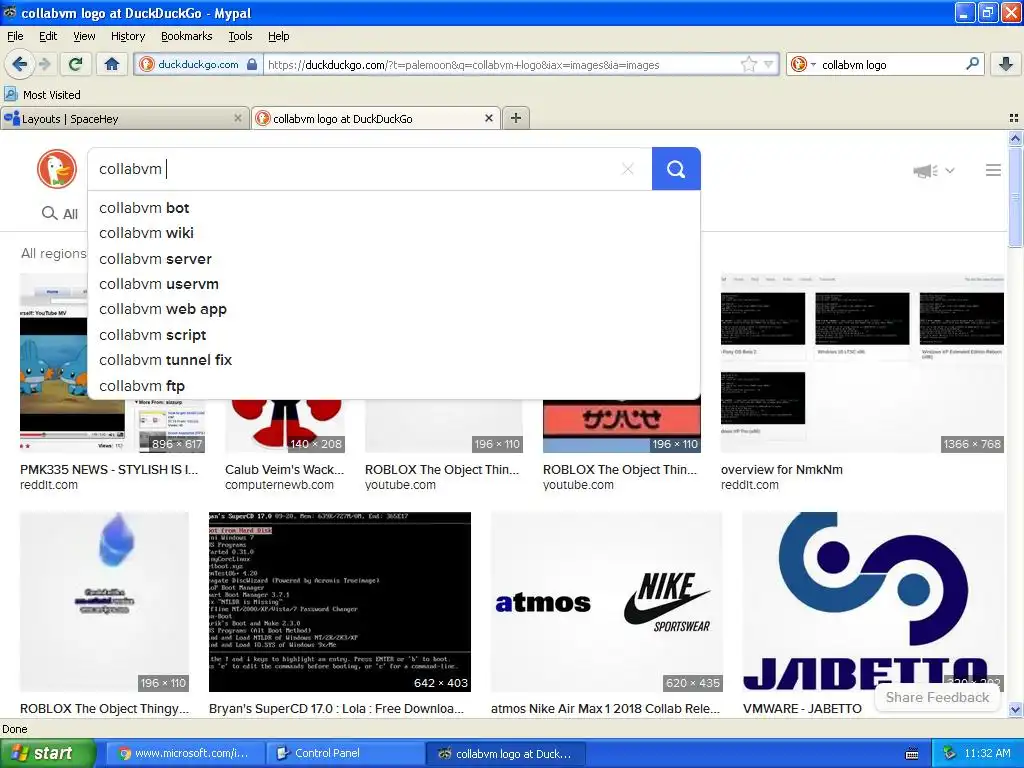Open Bryan's SuperCD 17.0 thumbnail
This screenshot has height=768, width=1024.
pos(340,601)
